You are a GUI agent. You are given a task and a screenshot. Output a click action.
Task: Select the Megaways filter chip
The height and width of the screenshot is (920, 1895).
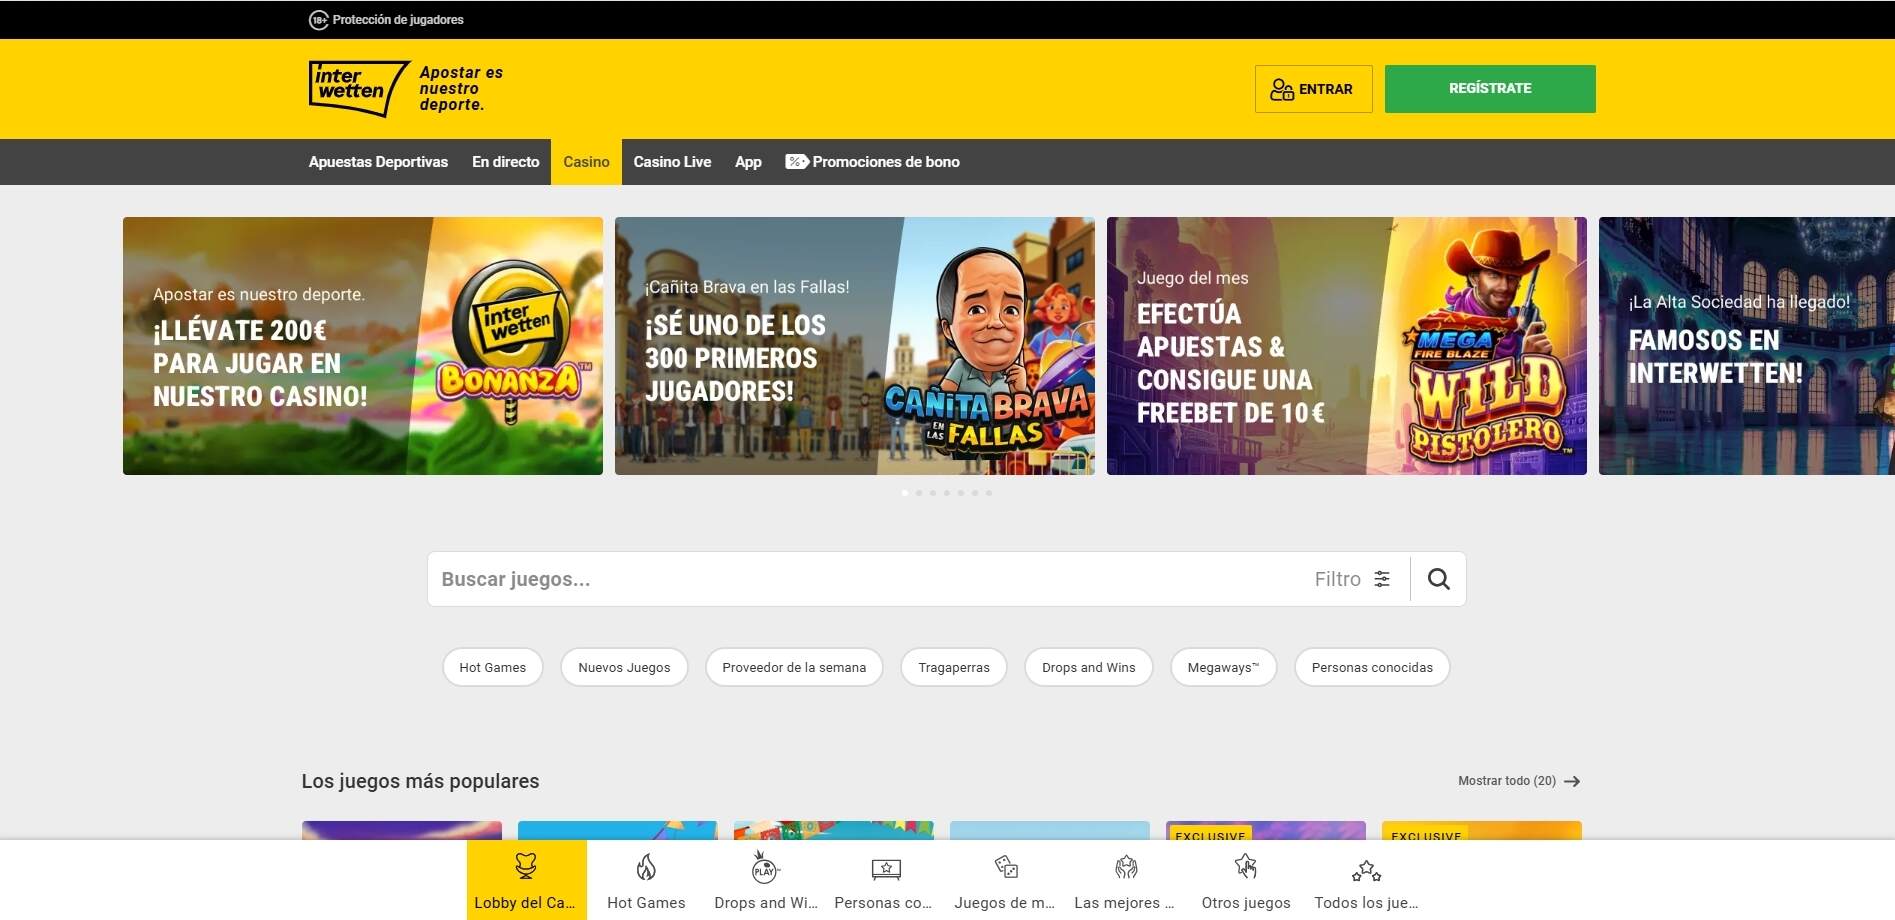1223,667
